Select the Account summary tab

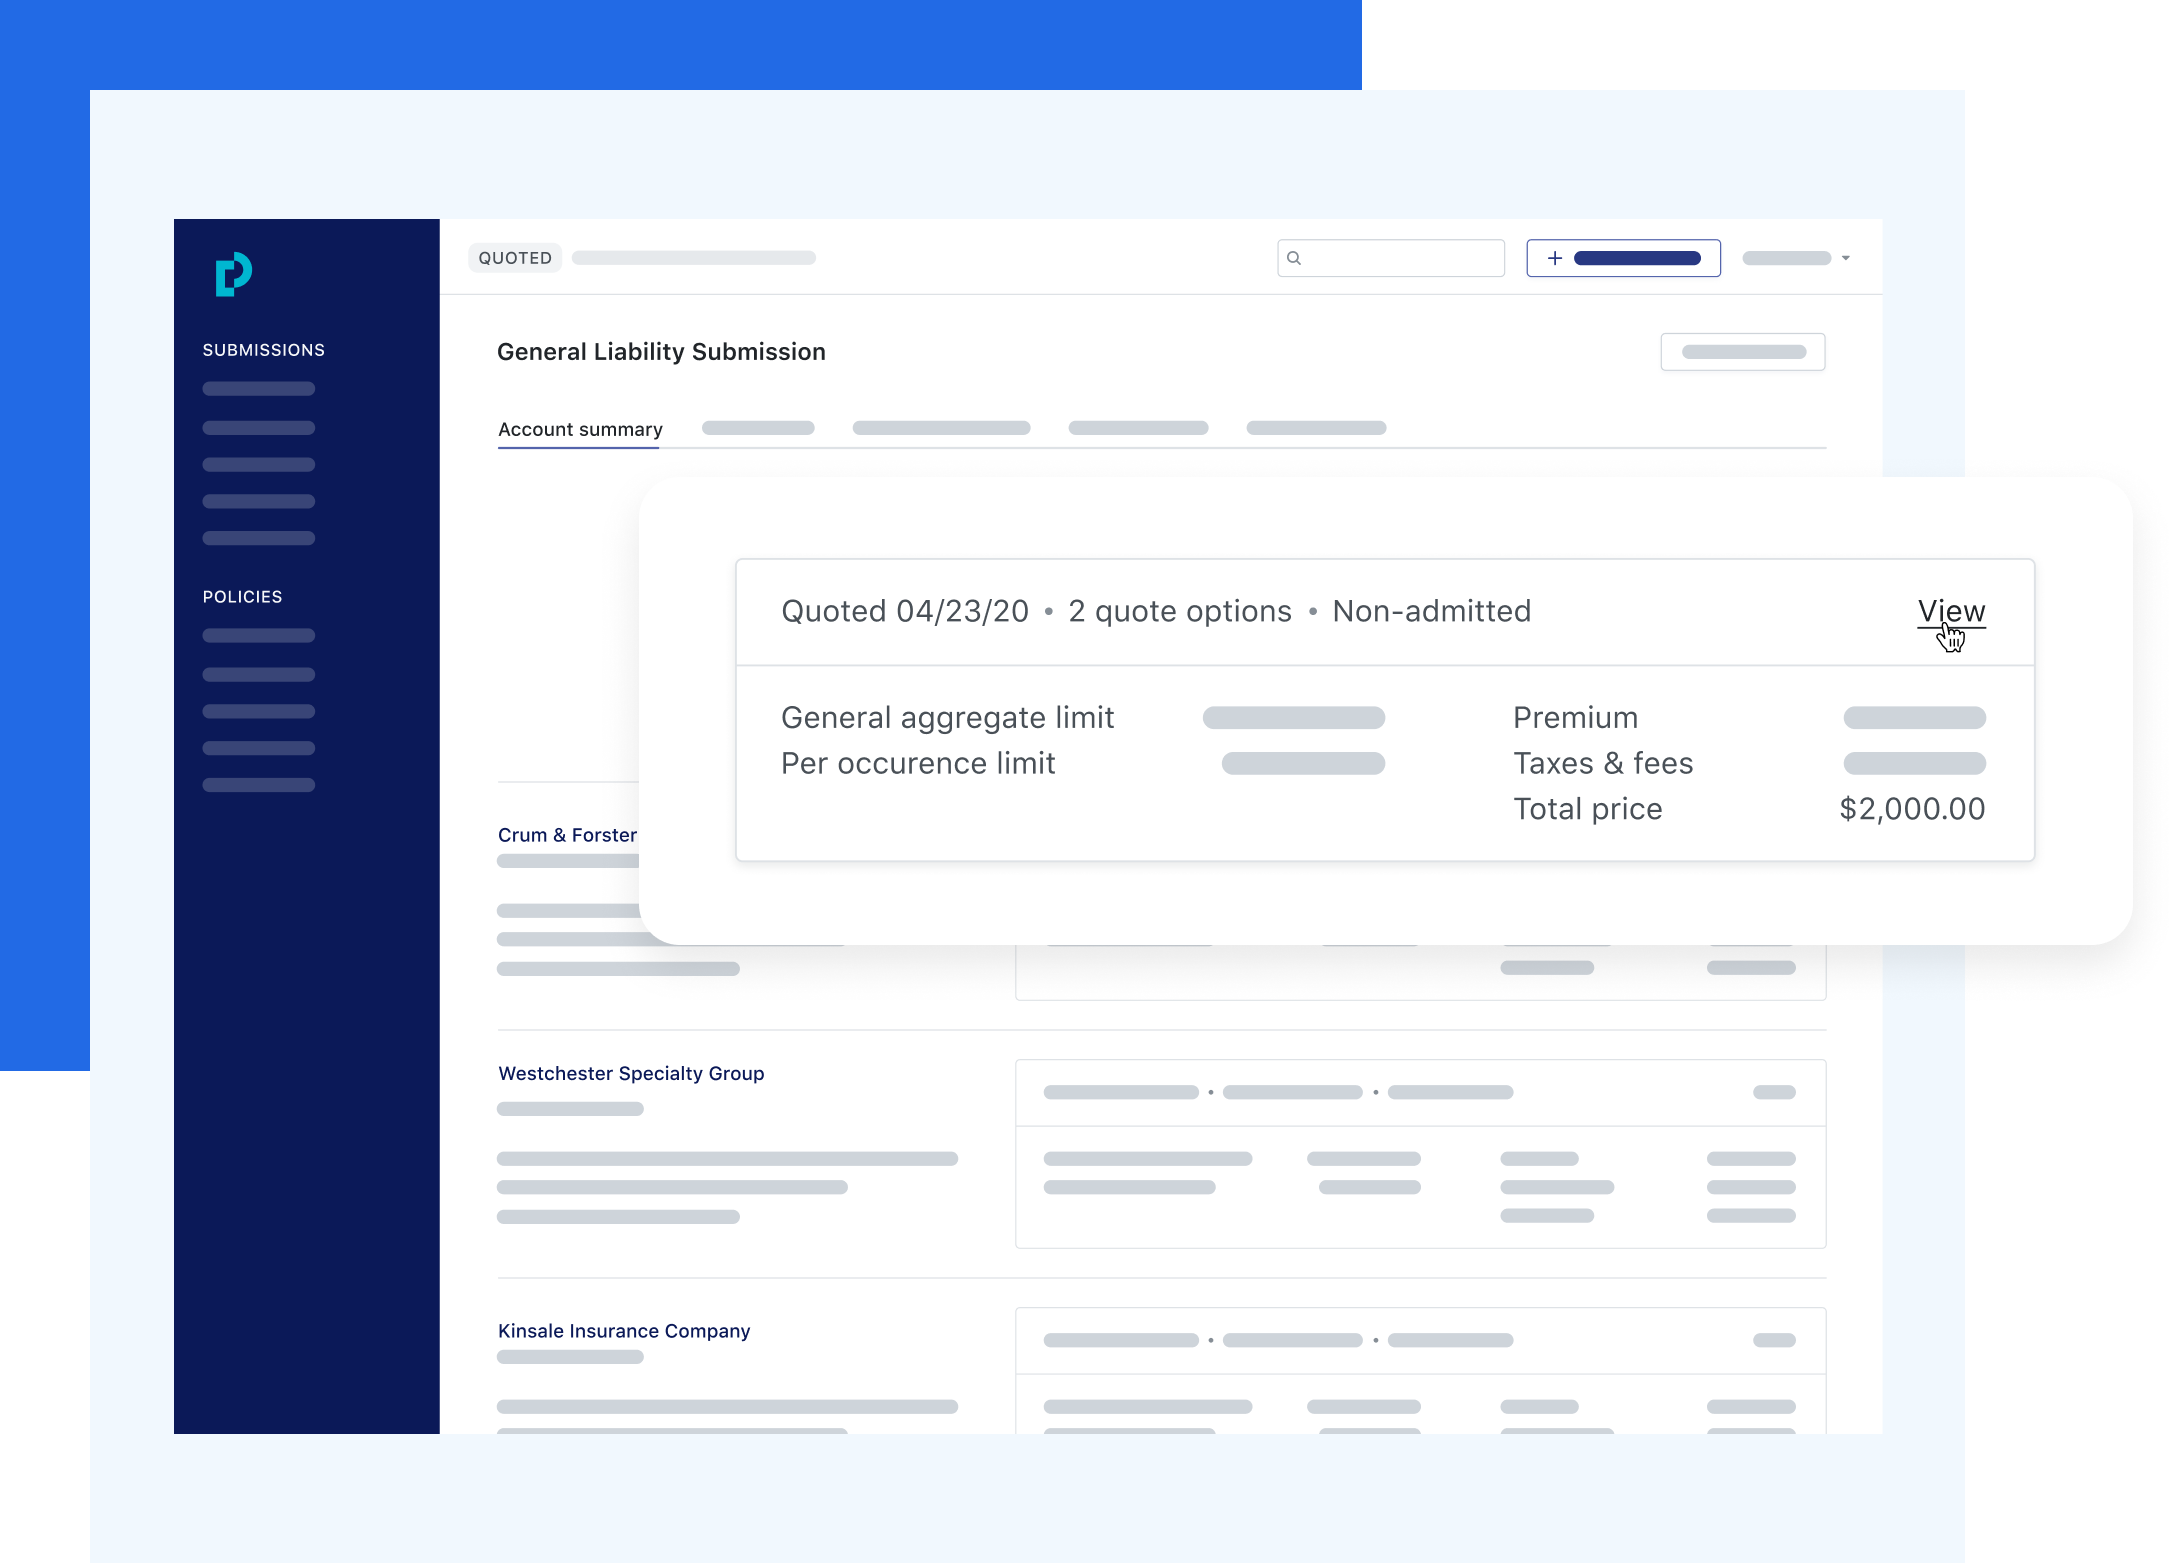[580, 429]
